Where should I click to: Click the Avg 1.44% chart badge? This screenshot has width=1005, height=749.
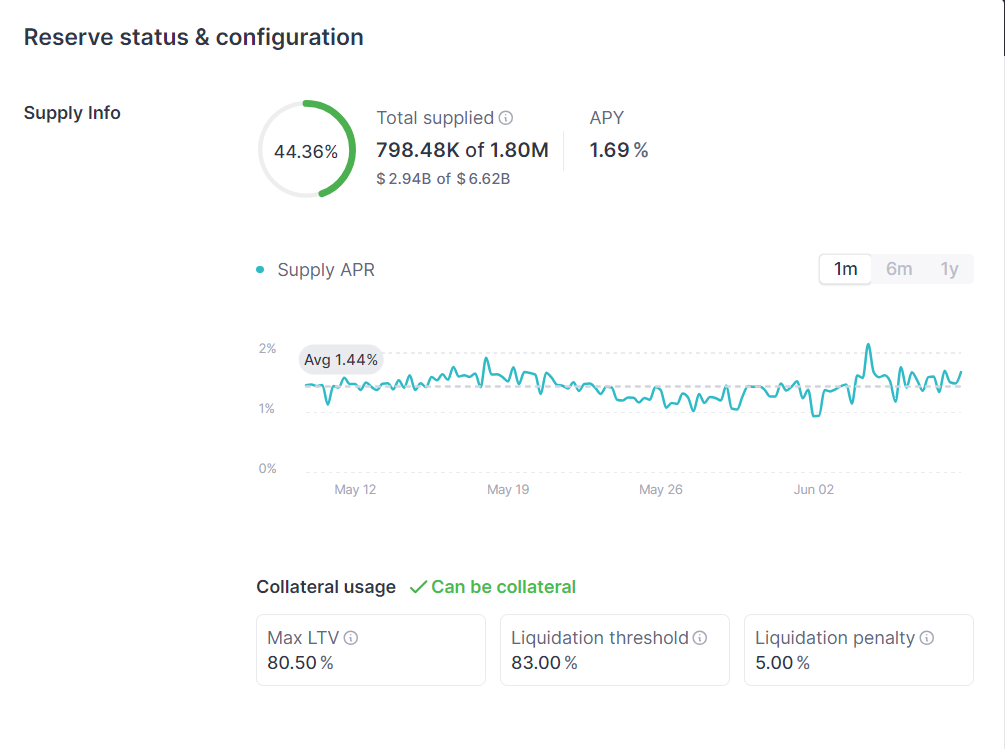point(341,360)
